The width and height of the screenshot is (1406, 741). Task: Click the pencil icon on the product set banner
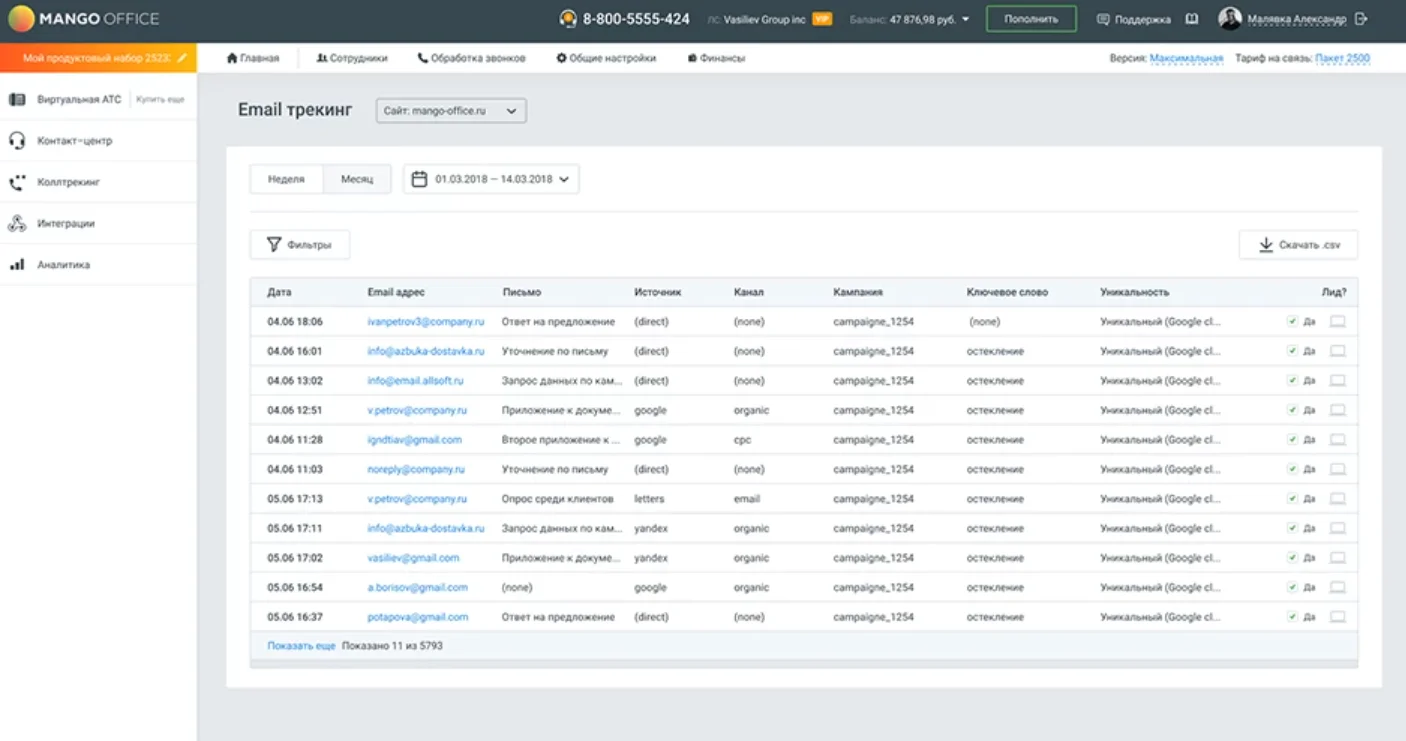(182, 58)
